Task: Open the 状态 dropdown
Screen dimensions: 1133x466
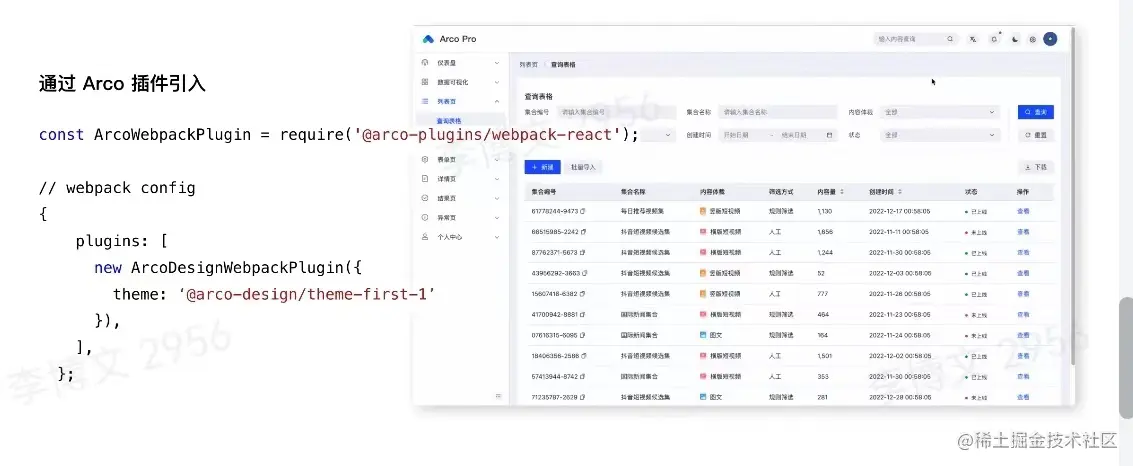Action: point(940,135)
